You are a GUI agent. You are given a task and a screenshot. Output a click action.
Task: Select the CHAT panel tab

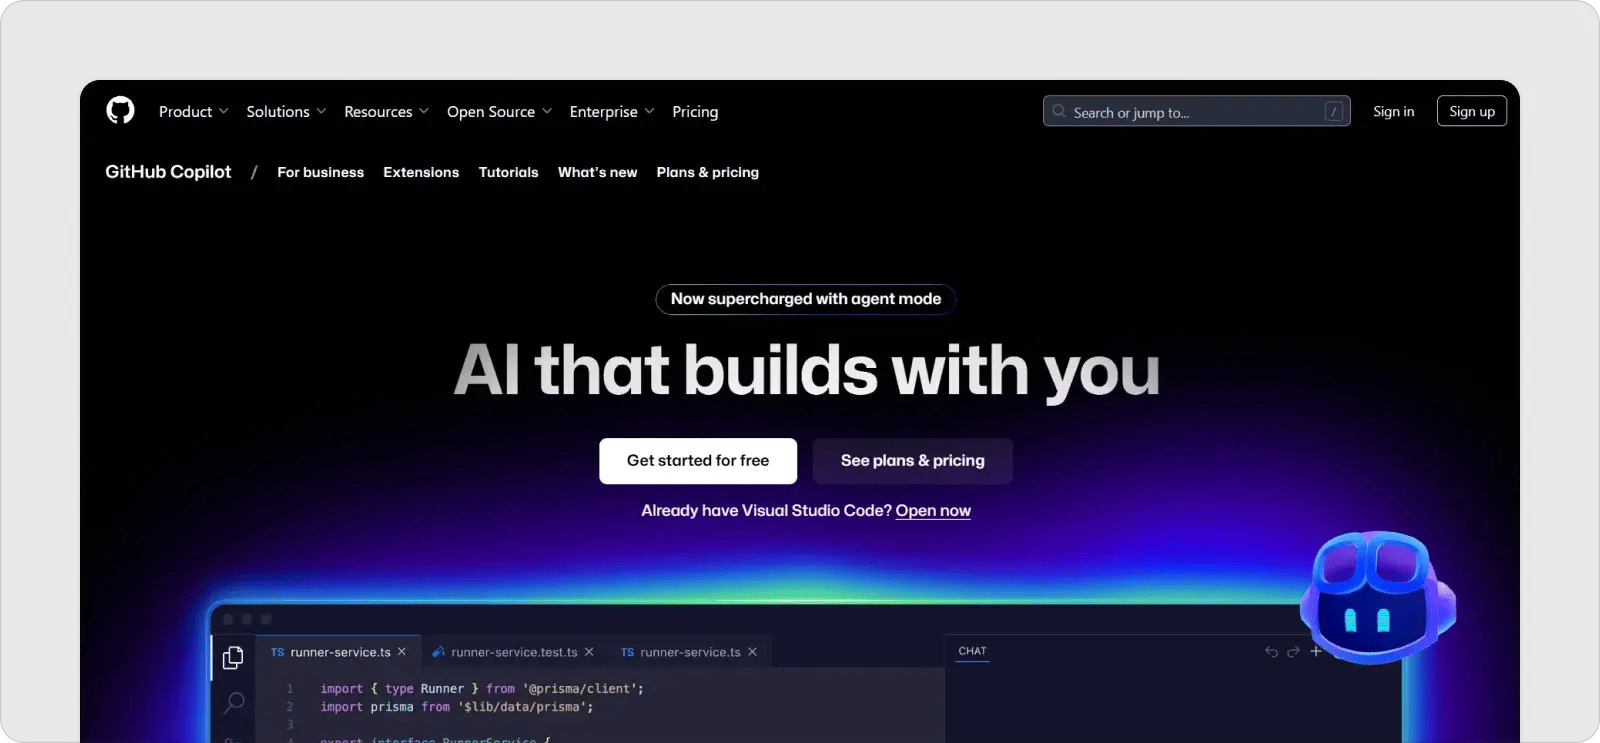972,651
